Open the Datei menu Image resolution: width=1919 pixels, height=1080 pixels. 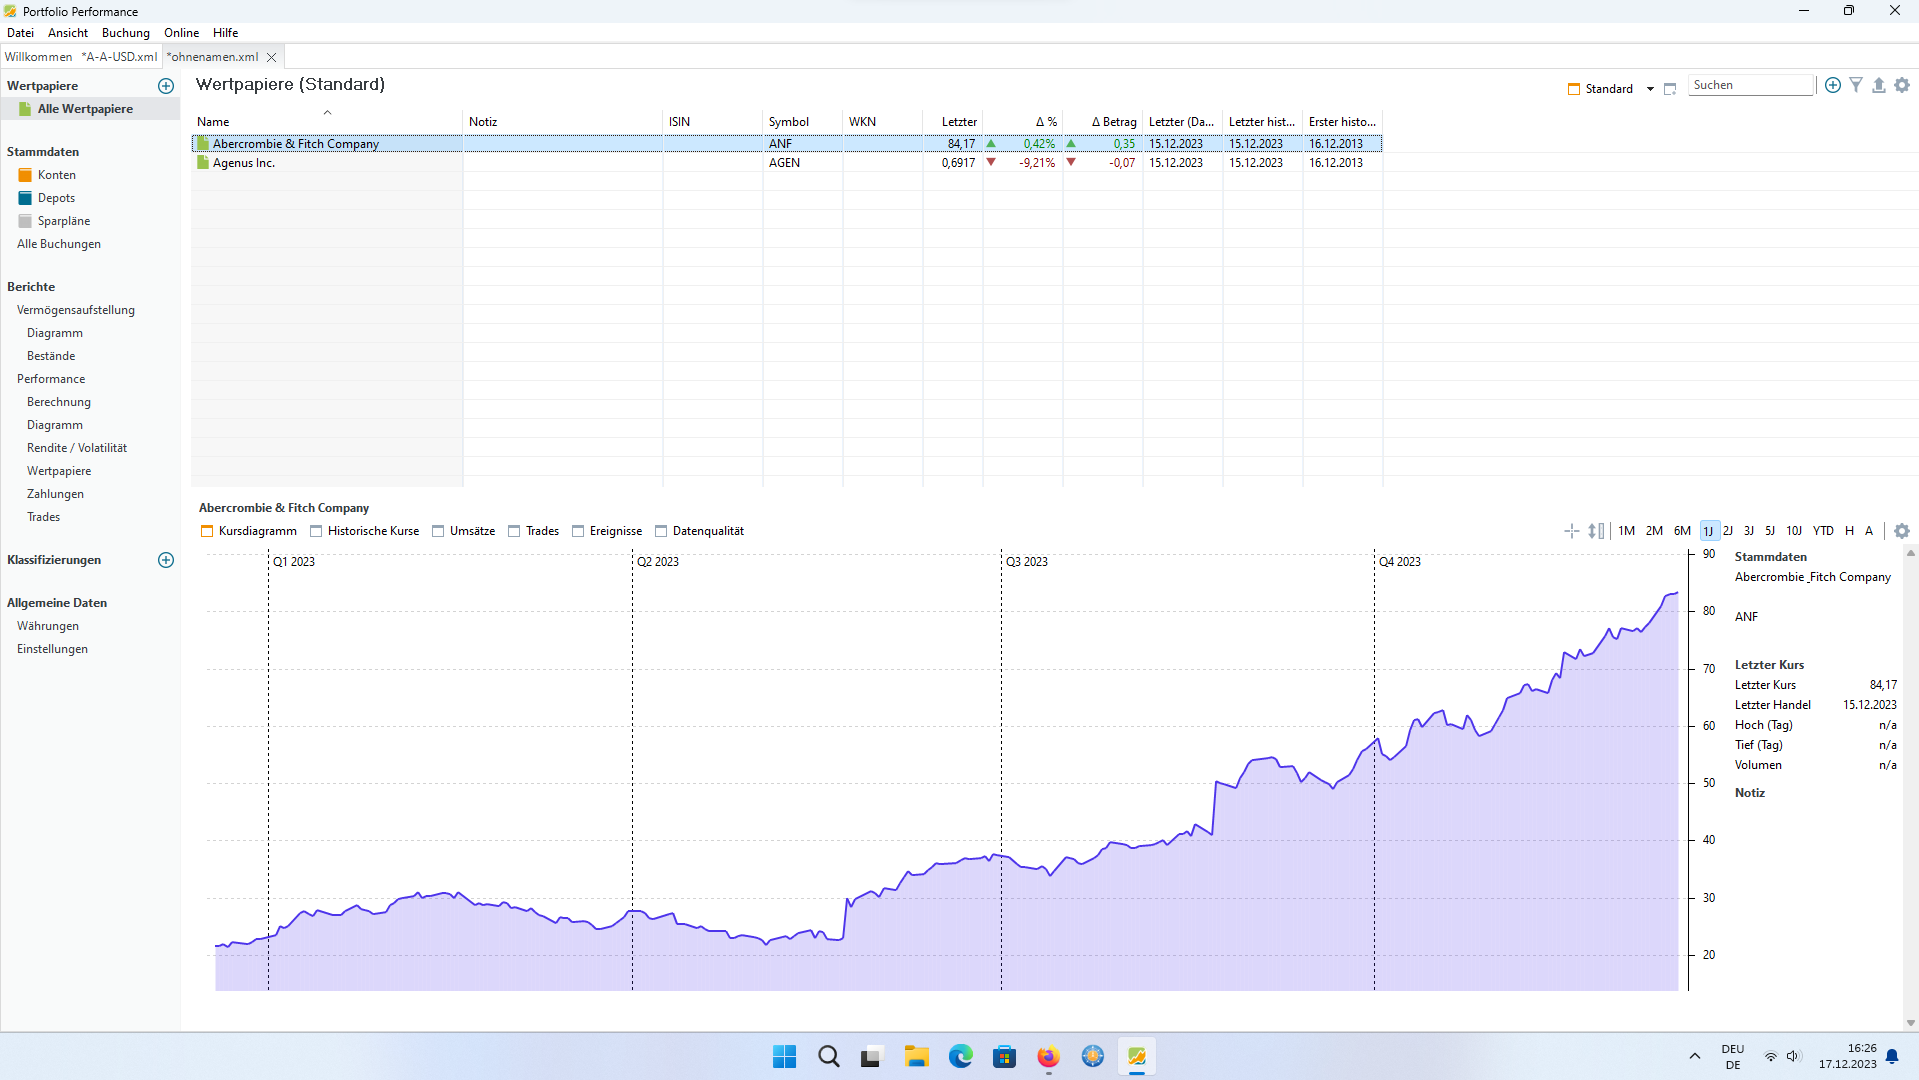[20, 33]
